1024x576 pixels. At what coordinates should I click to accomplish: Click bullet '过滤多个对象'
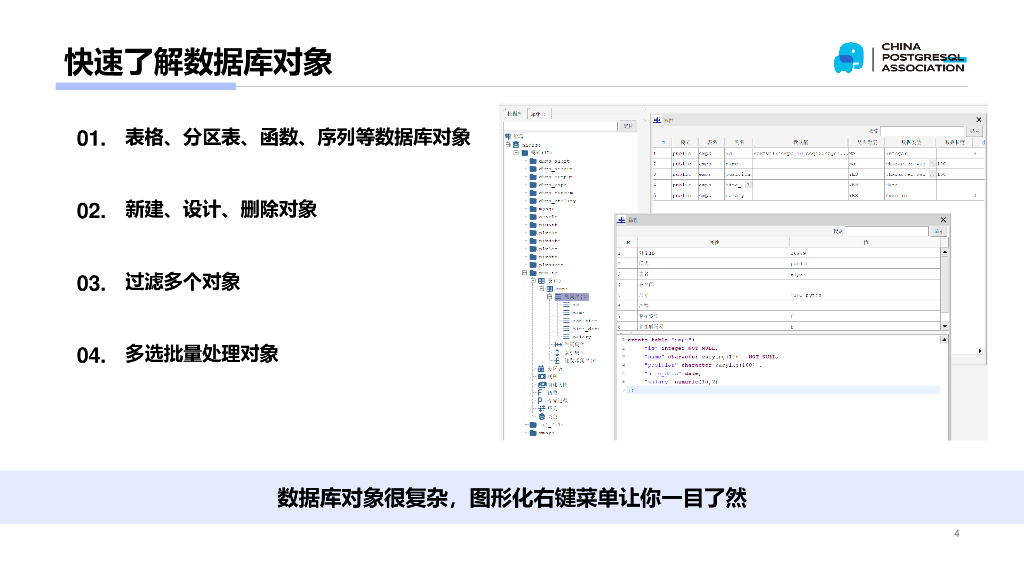click(x=182, y=282)
